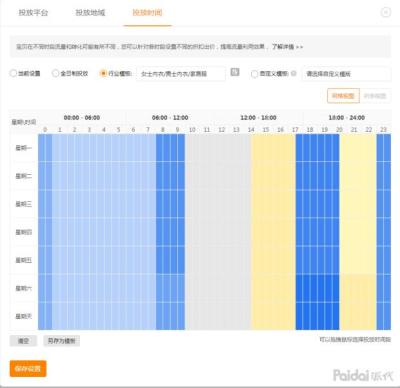Click the 可以拖拽鼠标选择投放时间段 hint text

click(x=355, y=339)
